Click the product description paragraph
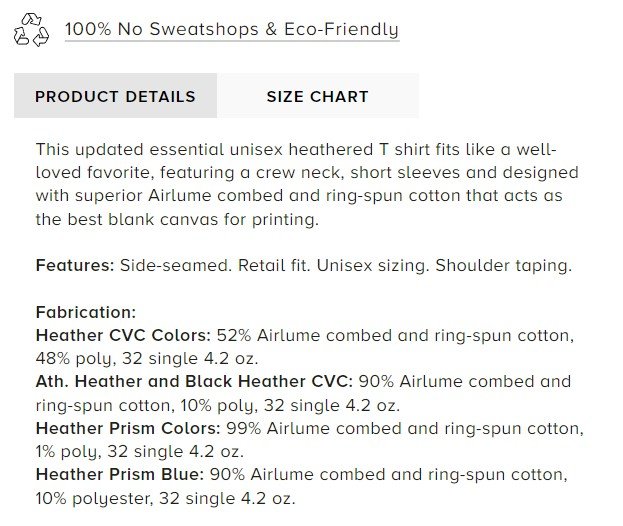 [307, 183]
